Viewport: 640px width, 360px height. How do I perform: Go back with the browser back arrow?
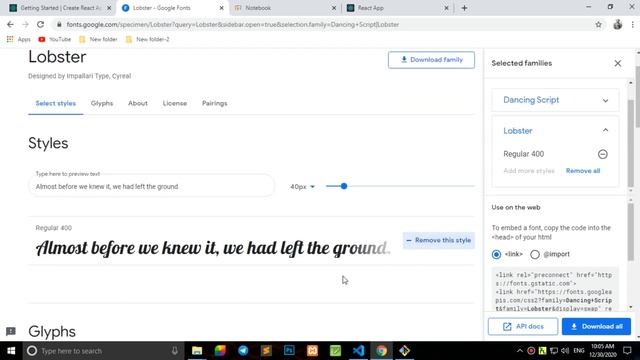pyautogui.click(x=10, y=24)
